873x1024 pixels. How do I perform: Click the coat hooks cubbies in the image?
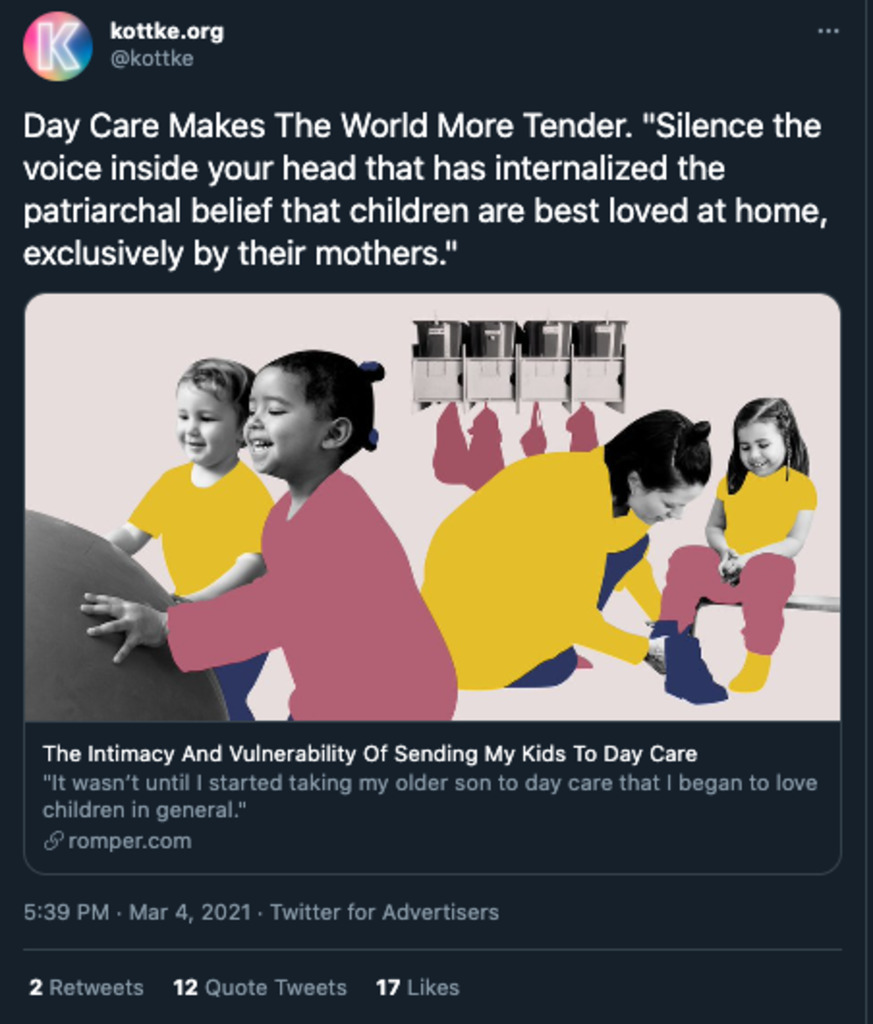click(520, 365)
